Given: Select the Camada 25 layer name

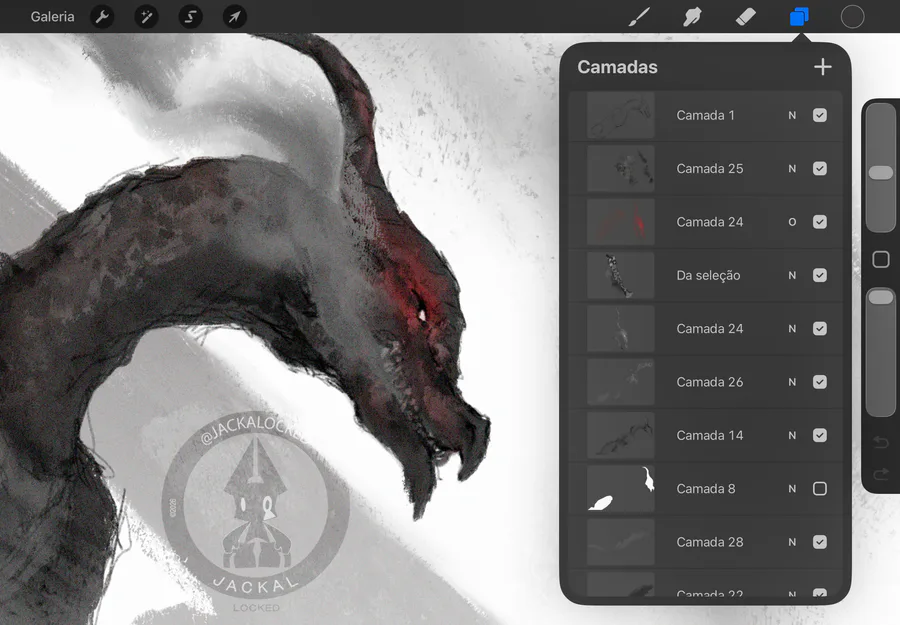Looking at the screenshot, I should pyautogui.click(x=709, y=169).
